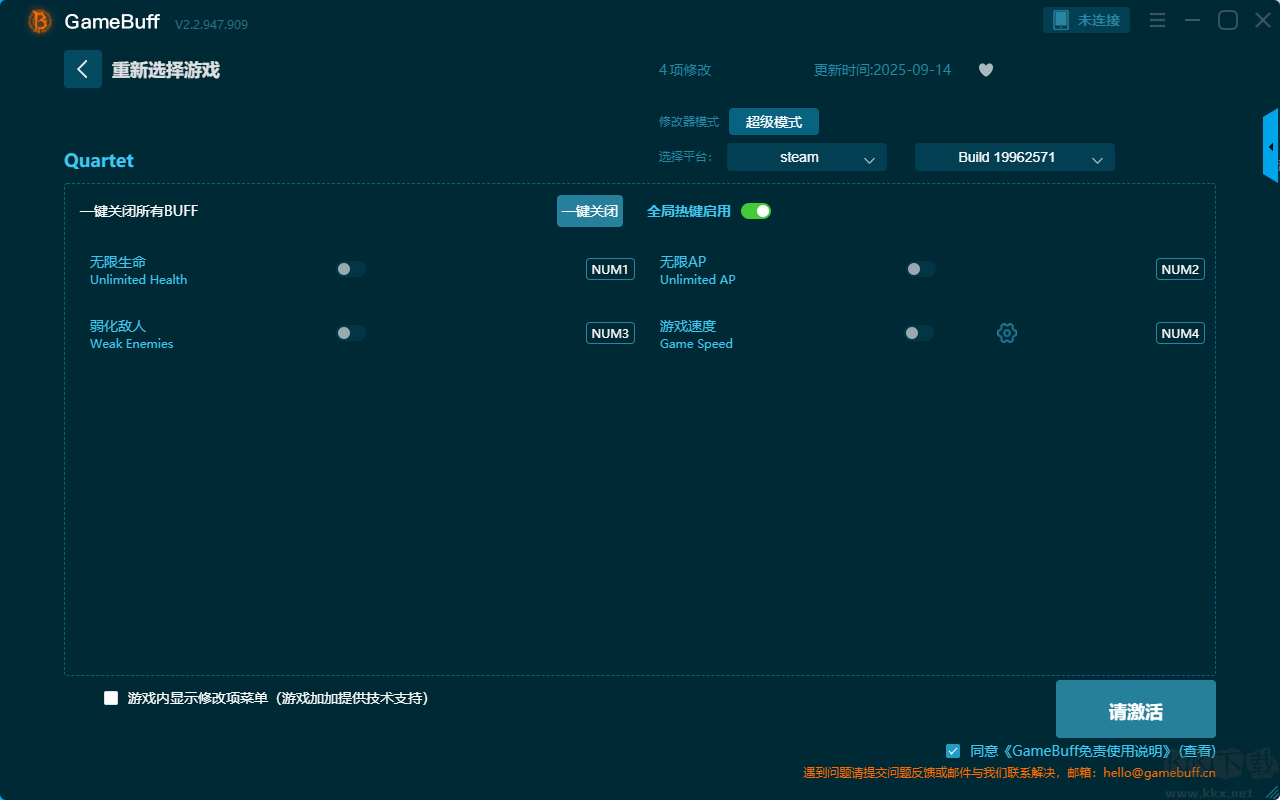Open the GameBuff disclaimer 查看 link
This screenshot has width=1280, height=800.
click(x=1197, y=751)
